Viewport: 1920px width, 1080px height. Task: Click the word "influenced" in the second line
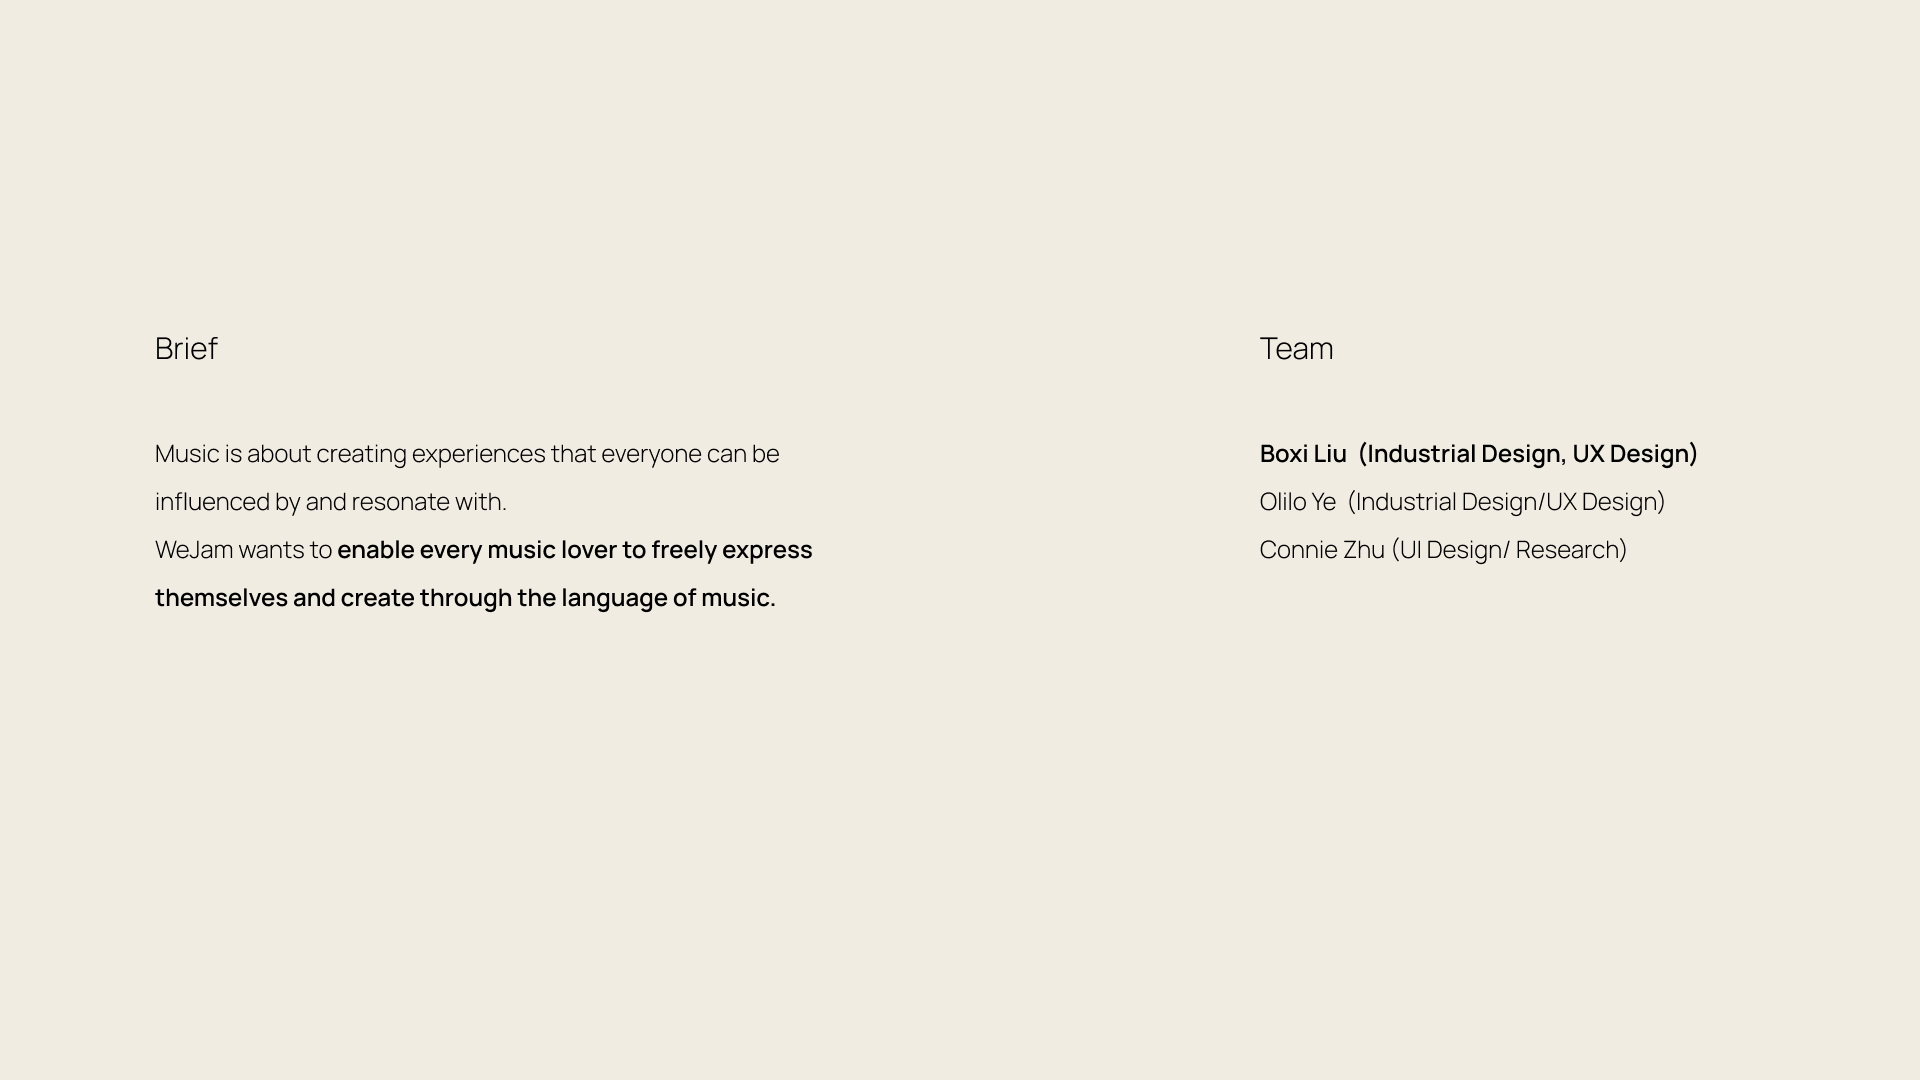click(212, 502)
